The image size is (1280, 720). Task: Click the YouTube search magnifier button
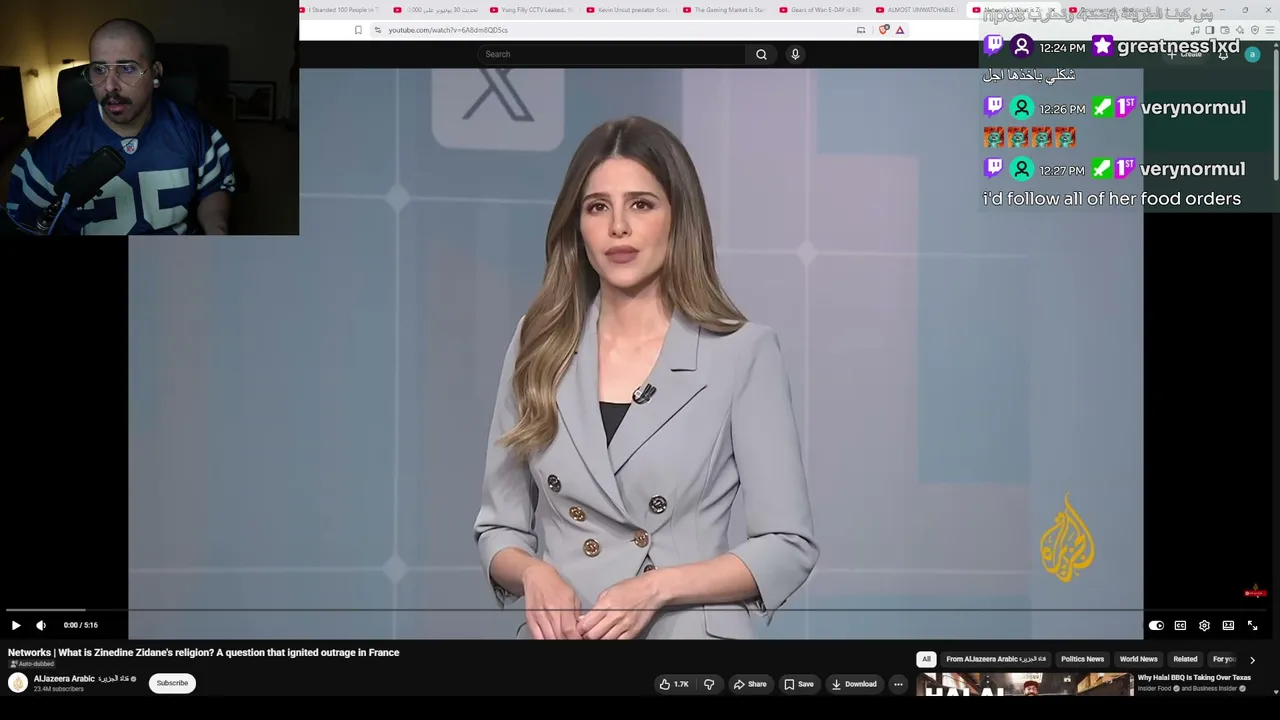(761, 54)
